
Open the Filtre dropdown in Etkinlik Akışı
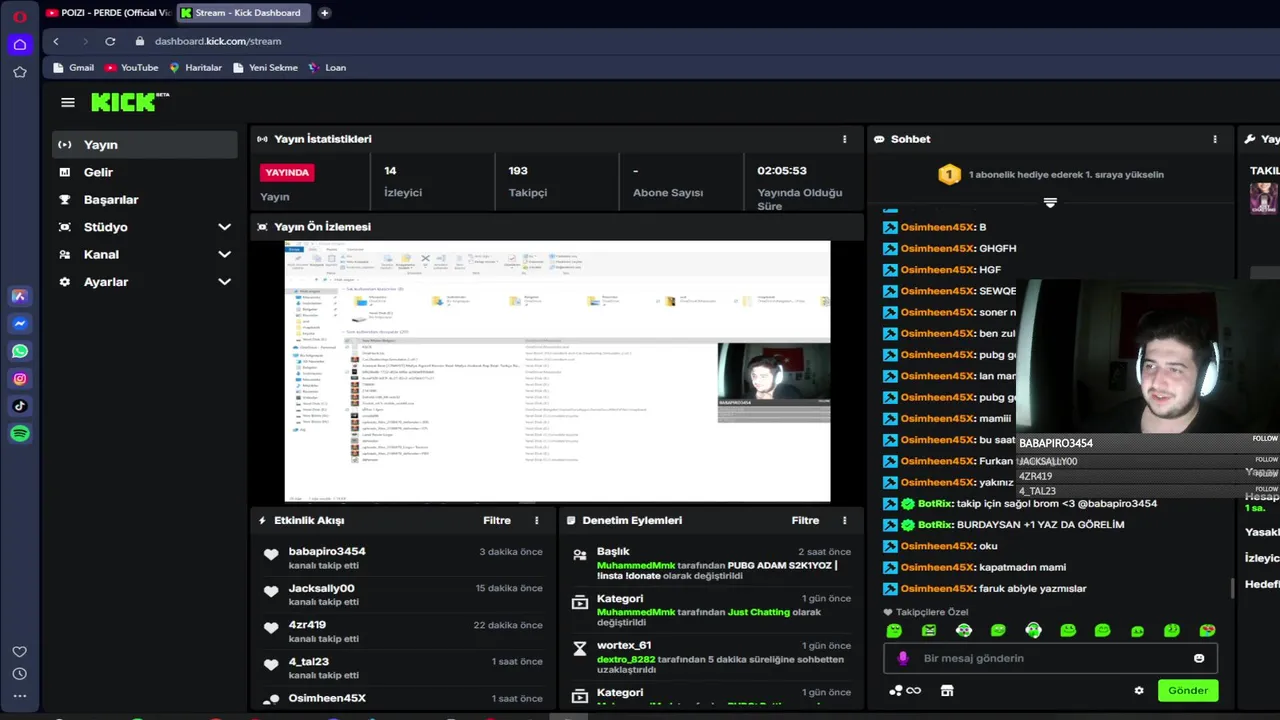(497, 520)
